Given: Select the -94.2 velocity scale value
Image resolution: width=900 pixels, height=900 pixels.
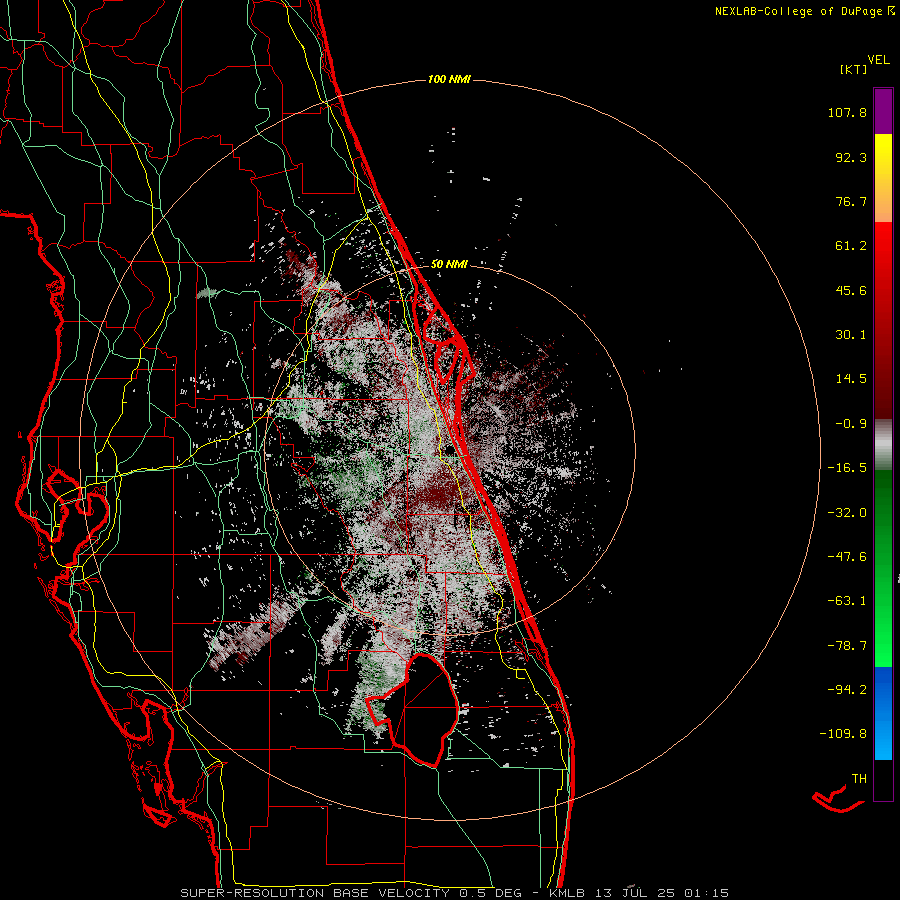Looking at the screenshot, I should point(847,690).
